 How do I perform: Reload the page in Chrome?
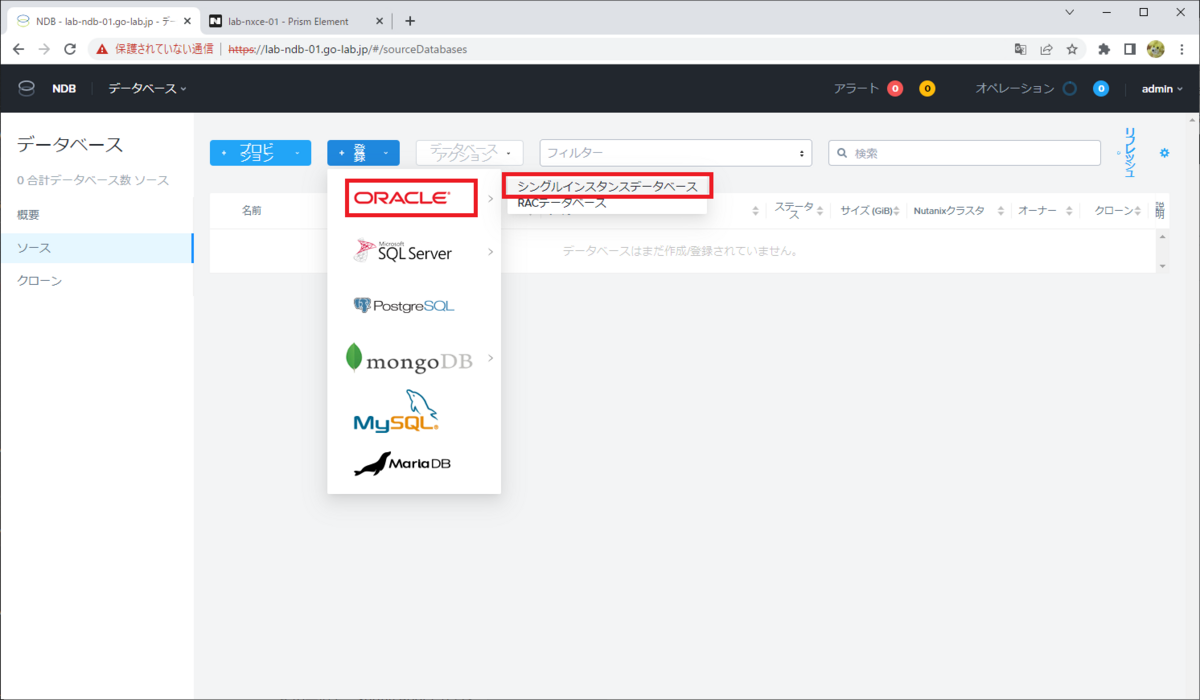70,49
